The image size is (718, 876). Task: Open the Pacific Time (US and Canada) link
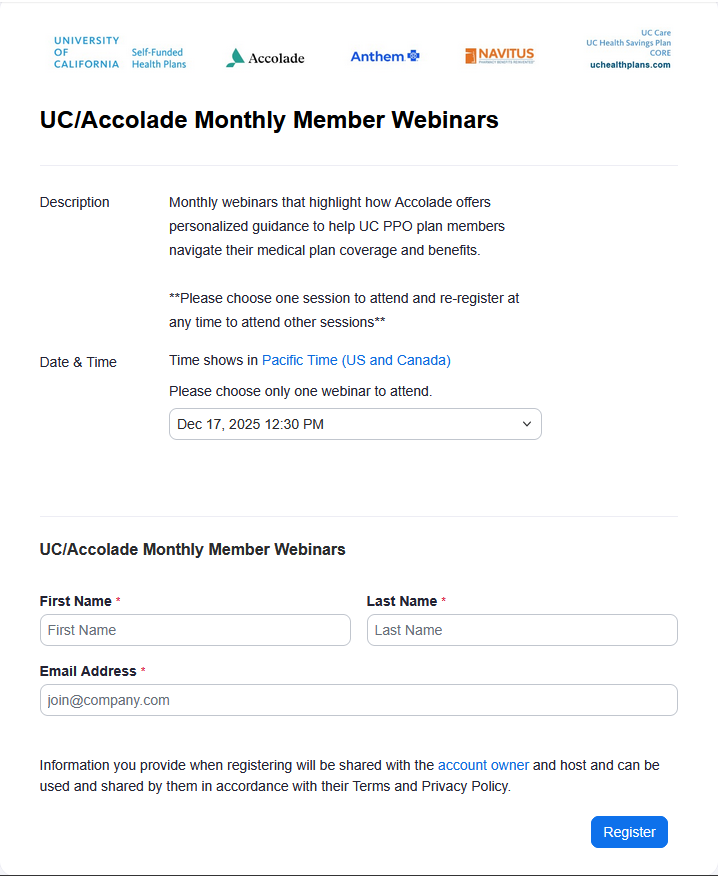tap(356, 360)
